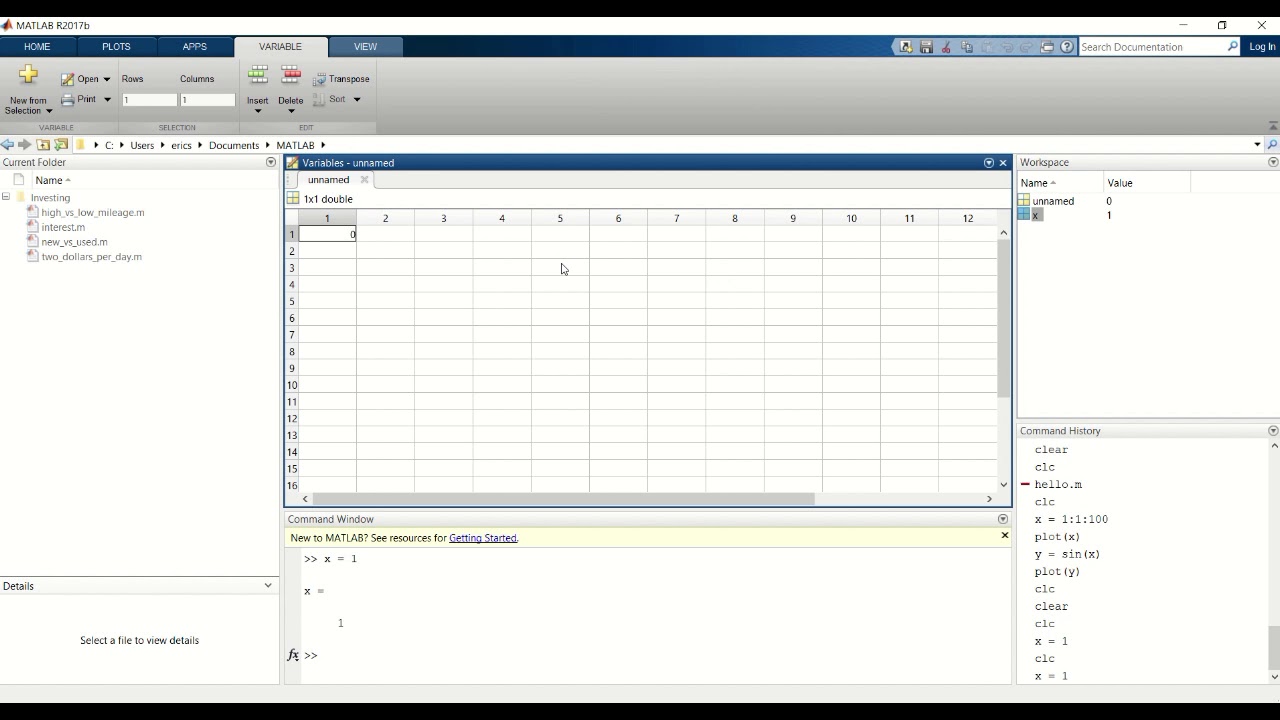Expand the Insert dropdown arrow
The height and width of the screenshot is (720, 1280).
point(257,111)
